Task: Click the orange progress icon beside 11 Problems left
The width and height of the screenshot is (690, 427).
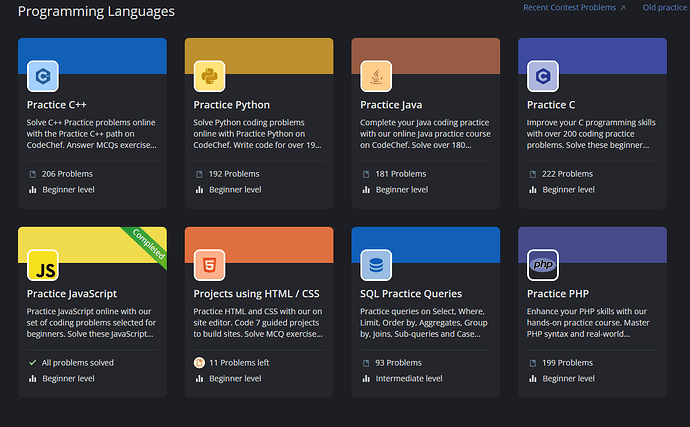Action: click(x=199, y=363)
